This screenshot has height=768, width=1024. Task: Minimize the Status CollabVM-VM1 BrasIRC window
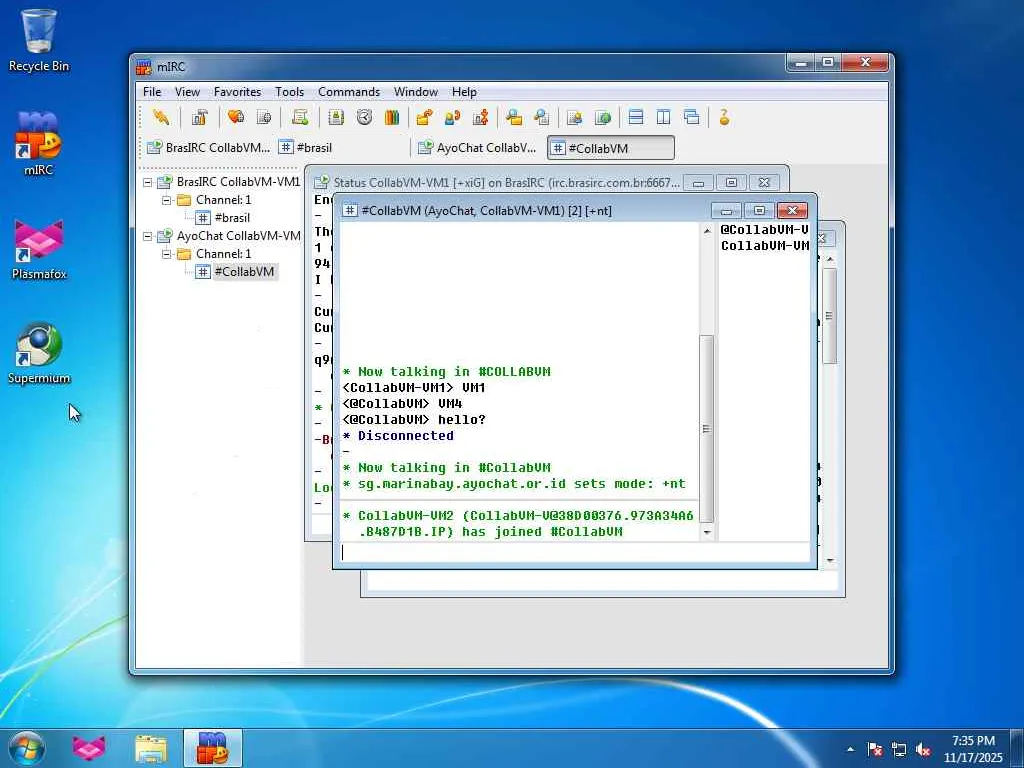[x=699, y=183]
